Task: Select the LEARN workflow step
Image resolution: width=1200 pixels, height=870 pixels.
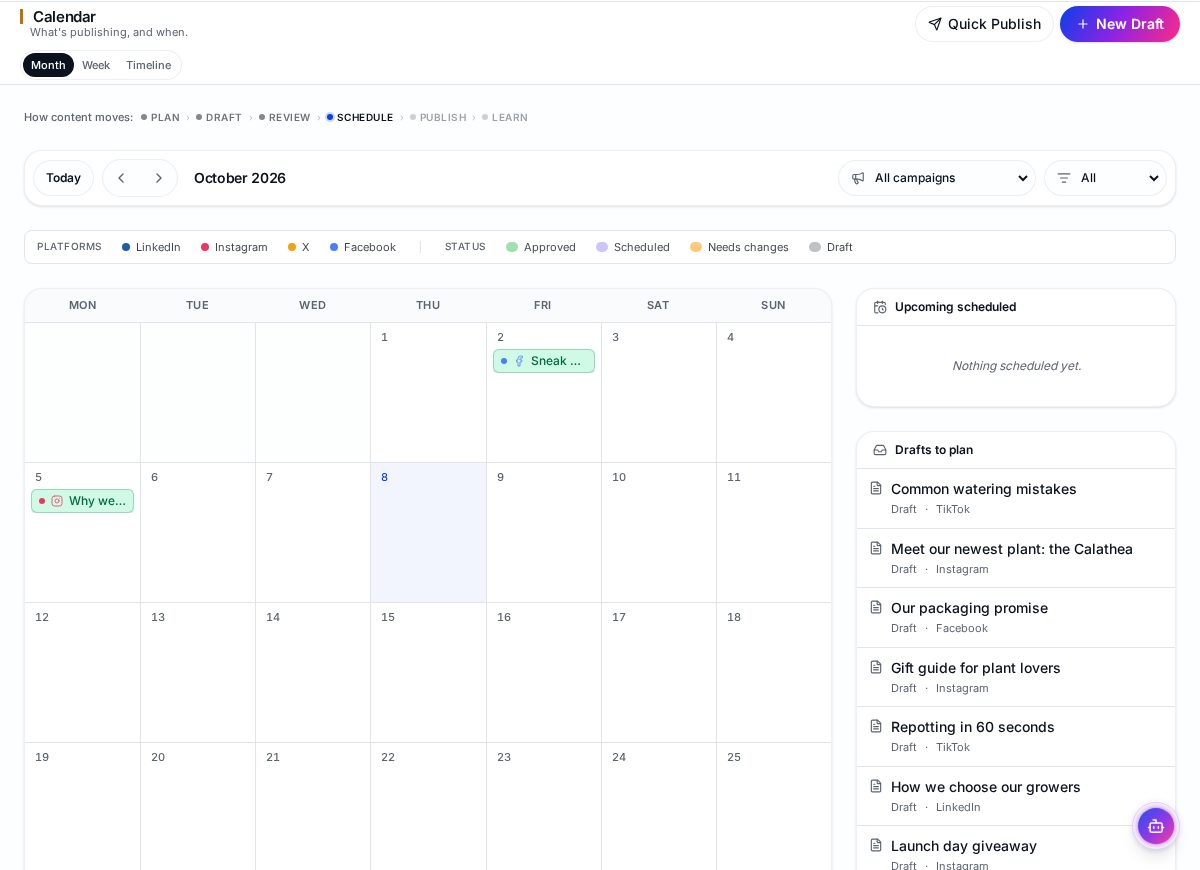Action: point(505,117)
